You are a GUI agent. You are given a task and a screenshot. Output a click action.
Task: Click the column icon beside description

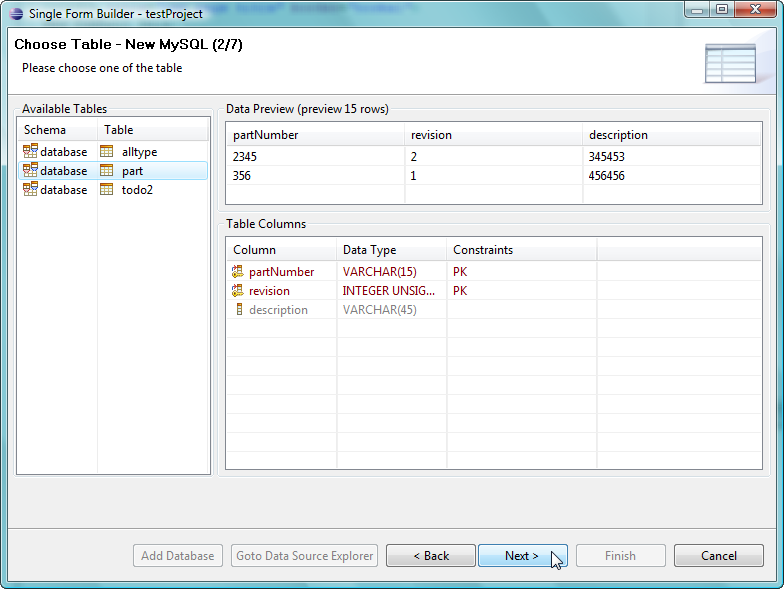pos(238,310)
